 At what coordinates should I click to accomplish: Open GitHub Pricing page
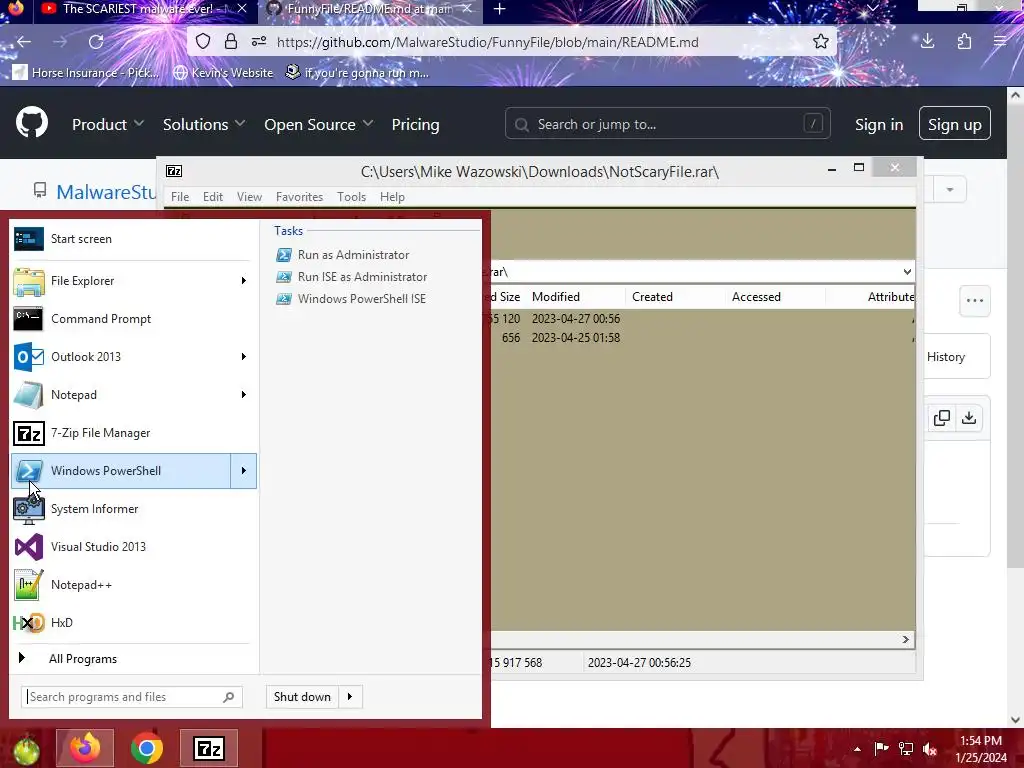tap(415, 124)
